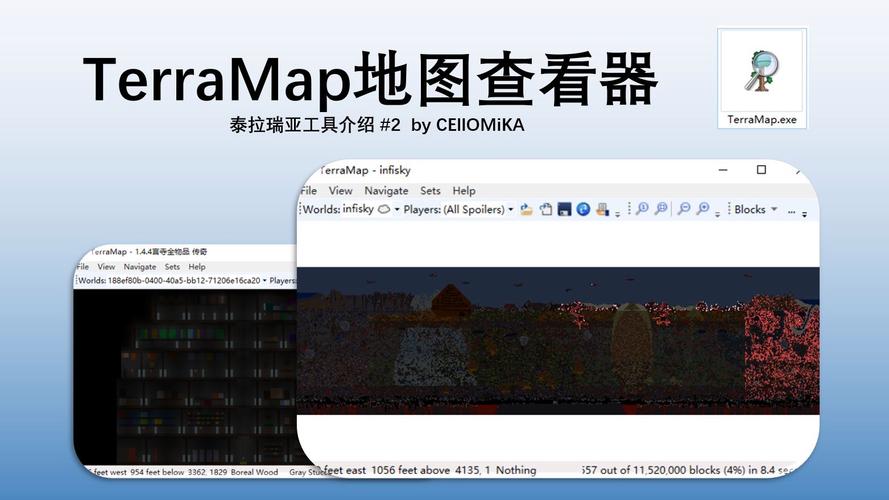The height and width of the screenshot is (500, 889).
Task: Minimize the TerraMap - infisky window
Action: pyautogui.click(x=723, y=170)
